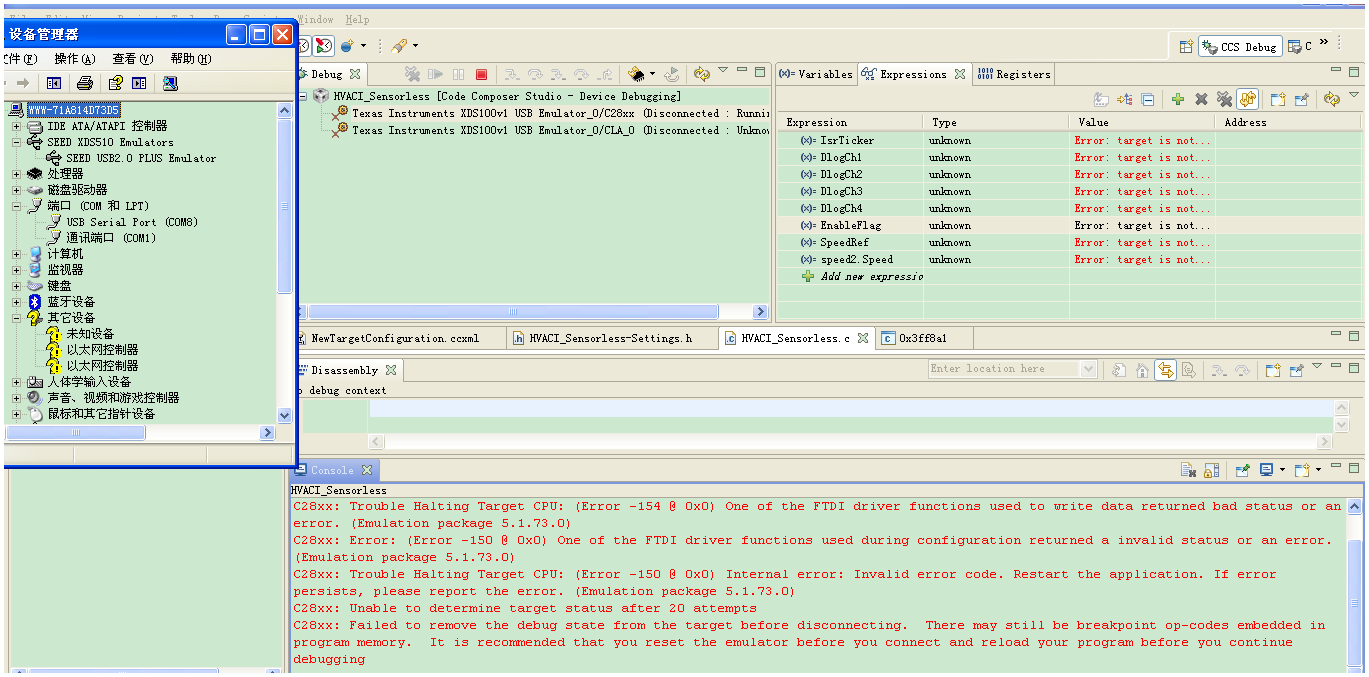Click the properties help icon in Device Manager
Viewport: 1369px width, 677px height.
point(116,83)
